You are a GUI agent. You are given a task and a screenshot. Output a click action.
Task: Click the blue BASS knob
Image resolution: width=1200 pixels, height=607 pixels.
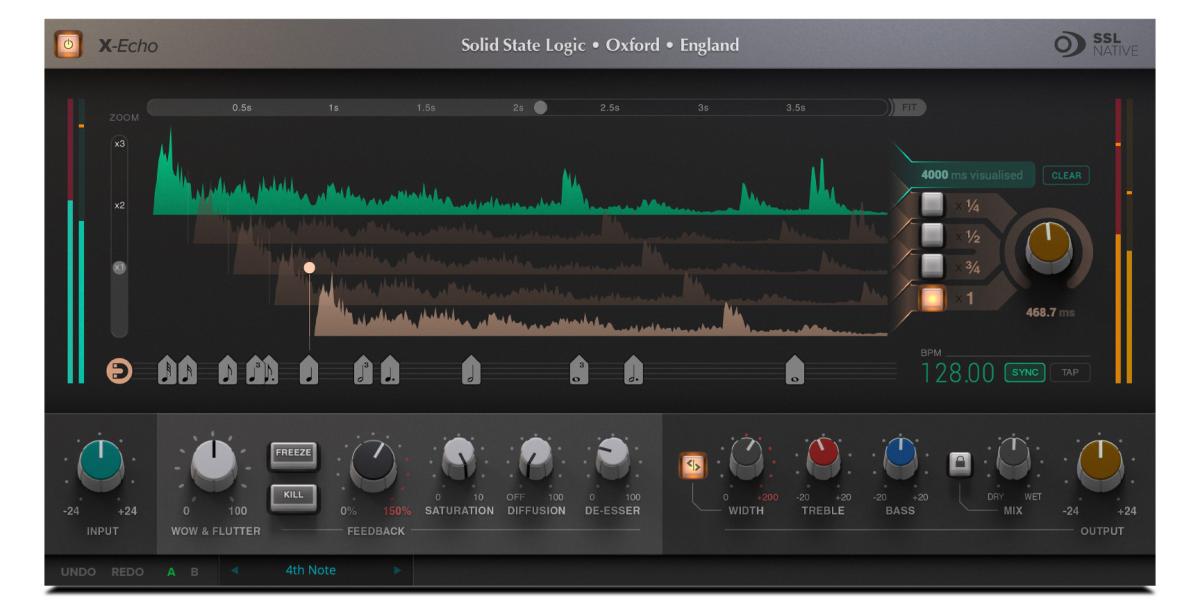click(x=900, y=458)
